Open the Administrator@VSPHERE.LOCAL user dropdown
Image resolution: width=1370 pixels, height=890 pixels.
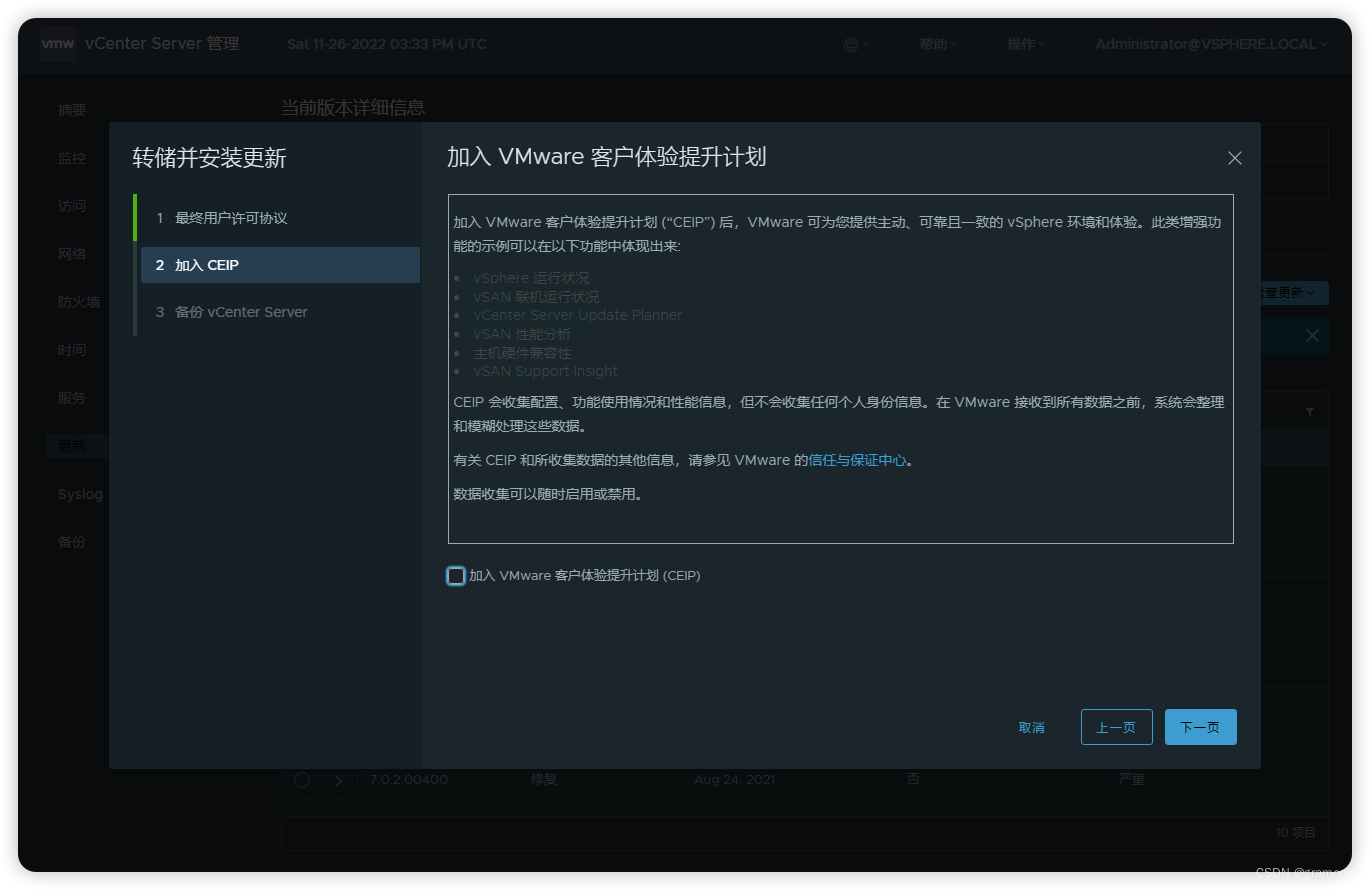1211,44
